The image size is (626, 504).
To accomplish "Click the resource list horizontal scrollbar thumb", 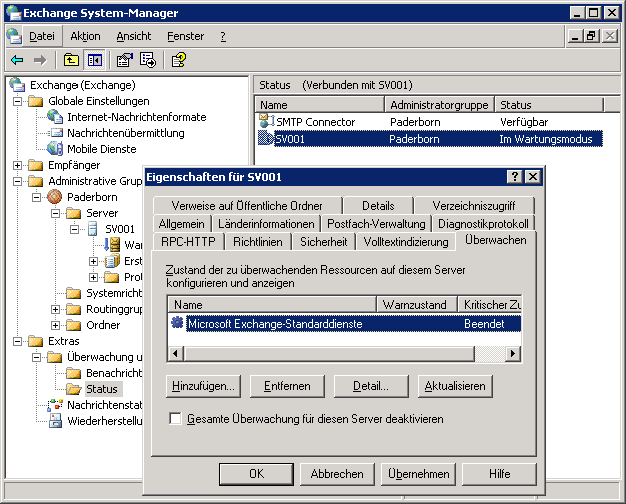I will (x=329, y=353).
